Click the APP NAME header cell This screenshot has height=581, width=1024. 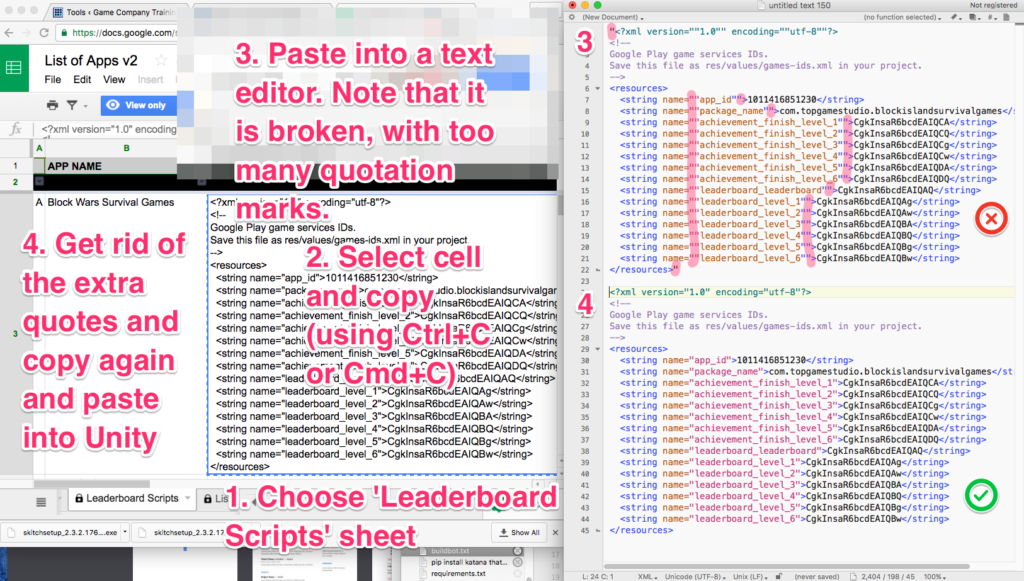111,166
